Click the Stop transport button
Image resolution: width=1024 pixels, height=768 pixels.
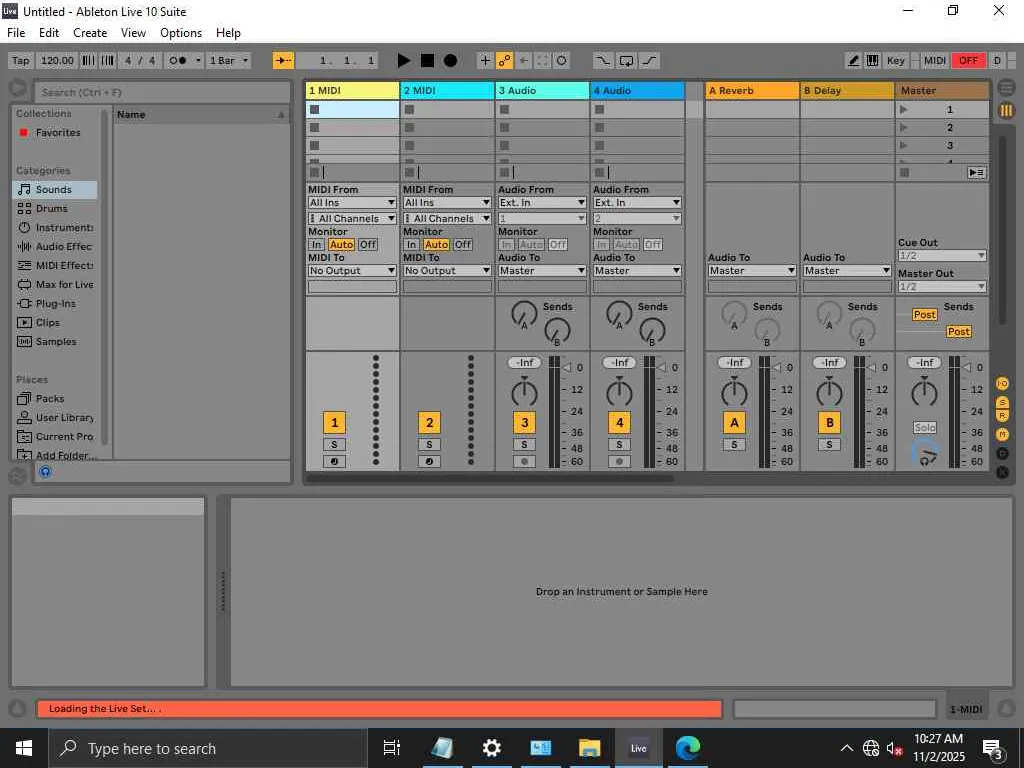[427, 61]
